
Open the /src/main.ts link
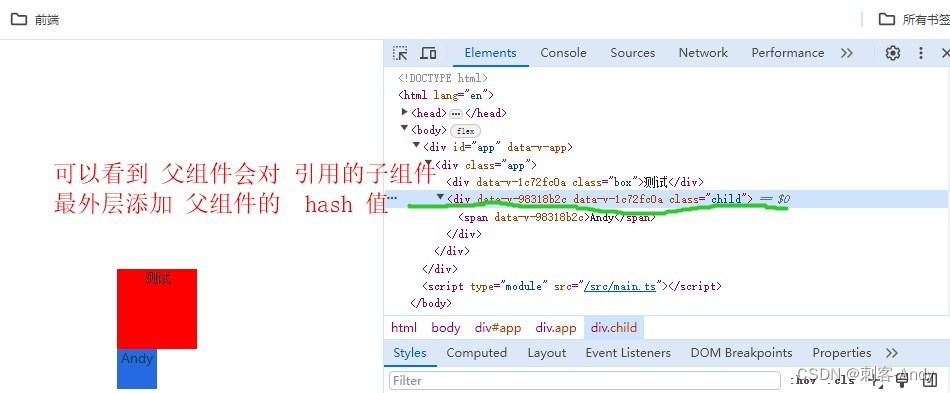pos(620,286)
